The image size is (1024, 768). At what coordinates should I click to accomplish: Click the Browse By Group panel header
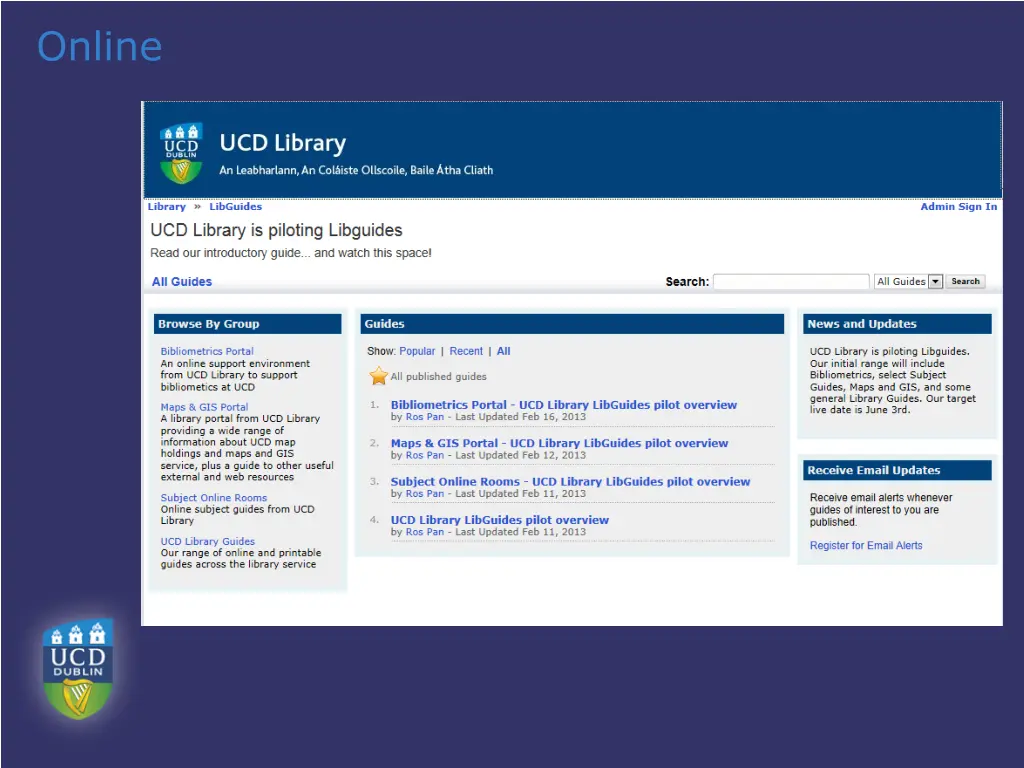pyautogui.click(x=248, y=324)
